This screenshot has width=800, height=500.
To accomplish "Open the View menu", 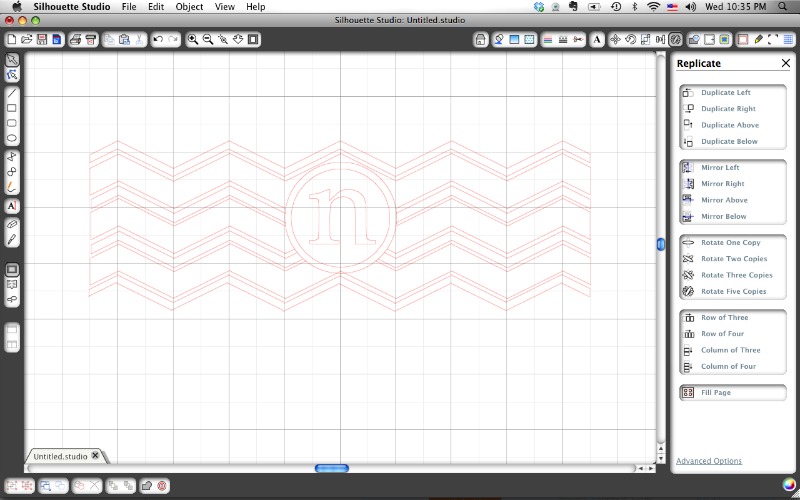I will pyautogui.click(x=225, y=6).
